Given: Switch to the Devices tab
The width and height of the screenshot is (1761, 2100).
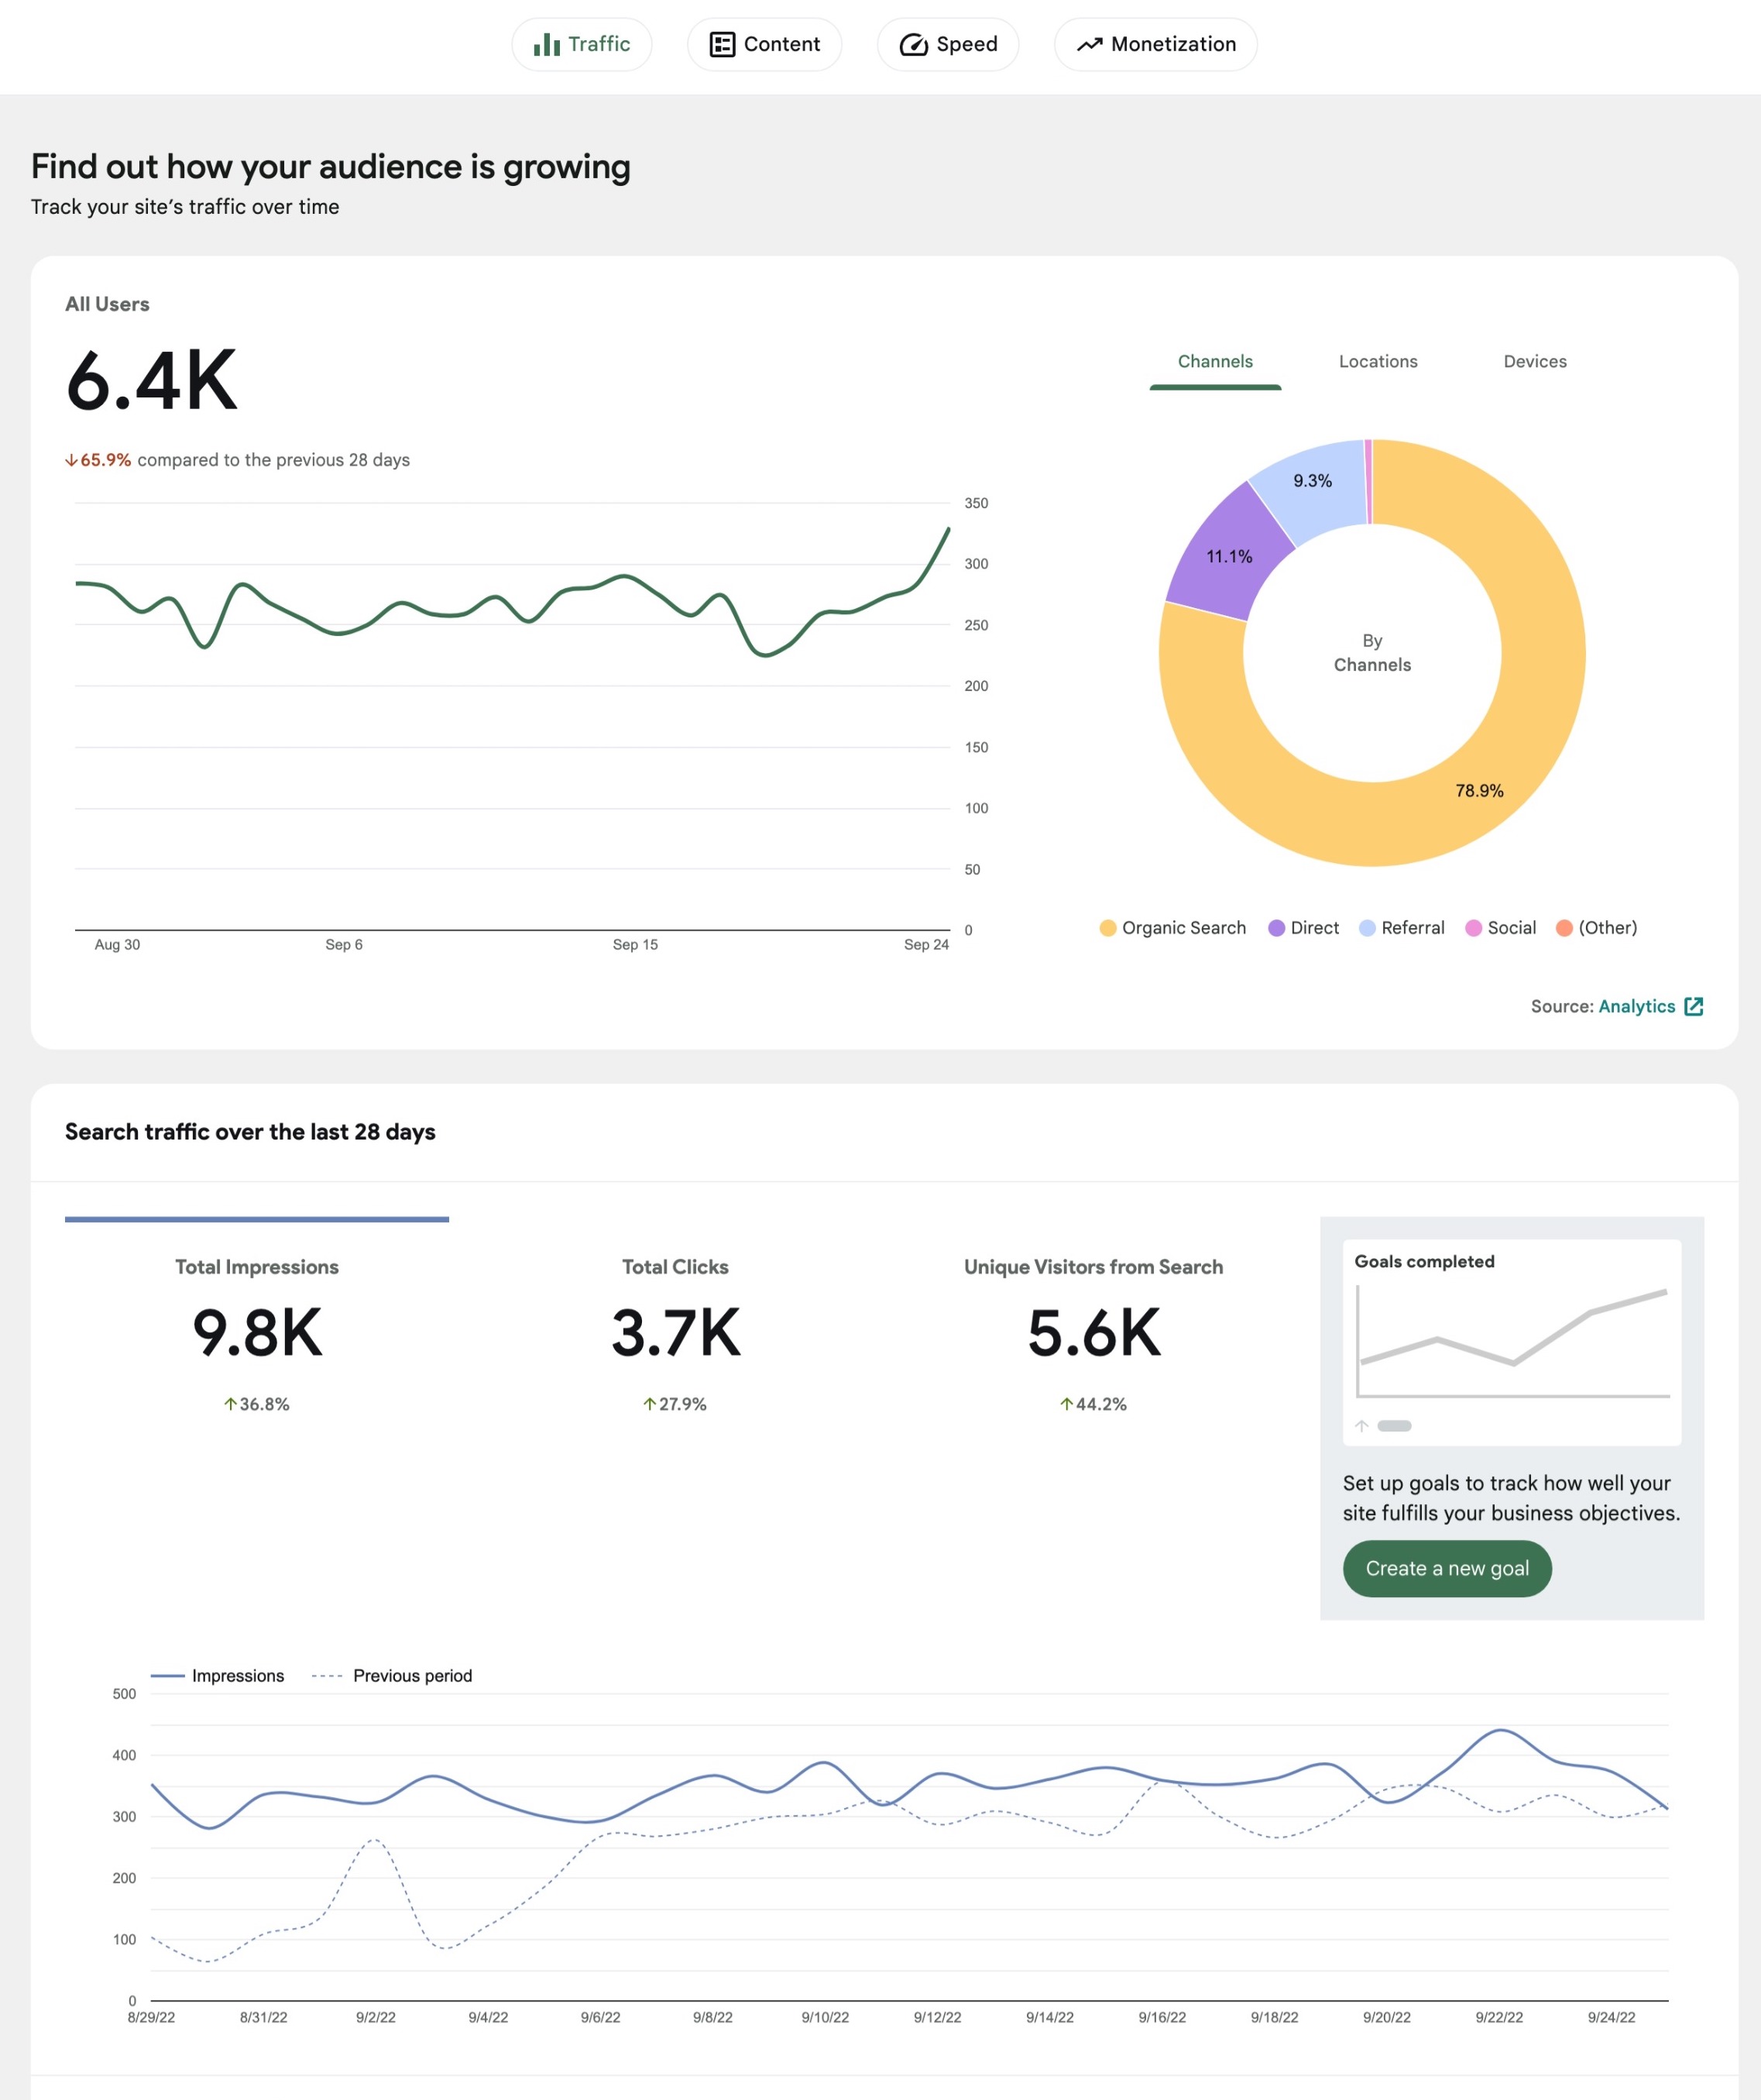Looking at the screenshot, I should tap(1535, 362).
